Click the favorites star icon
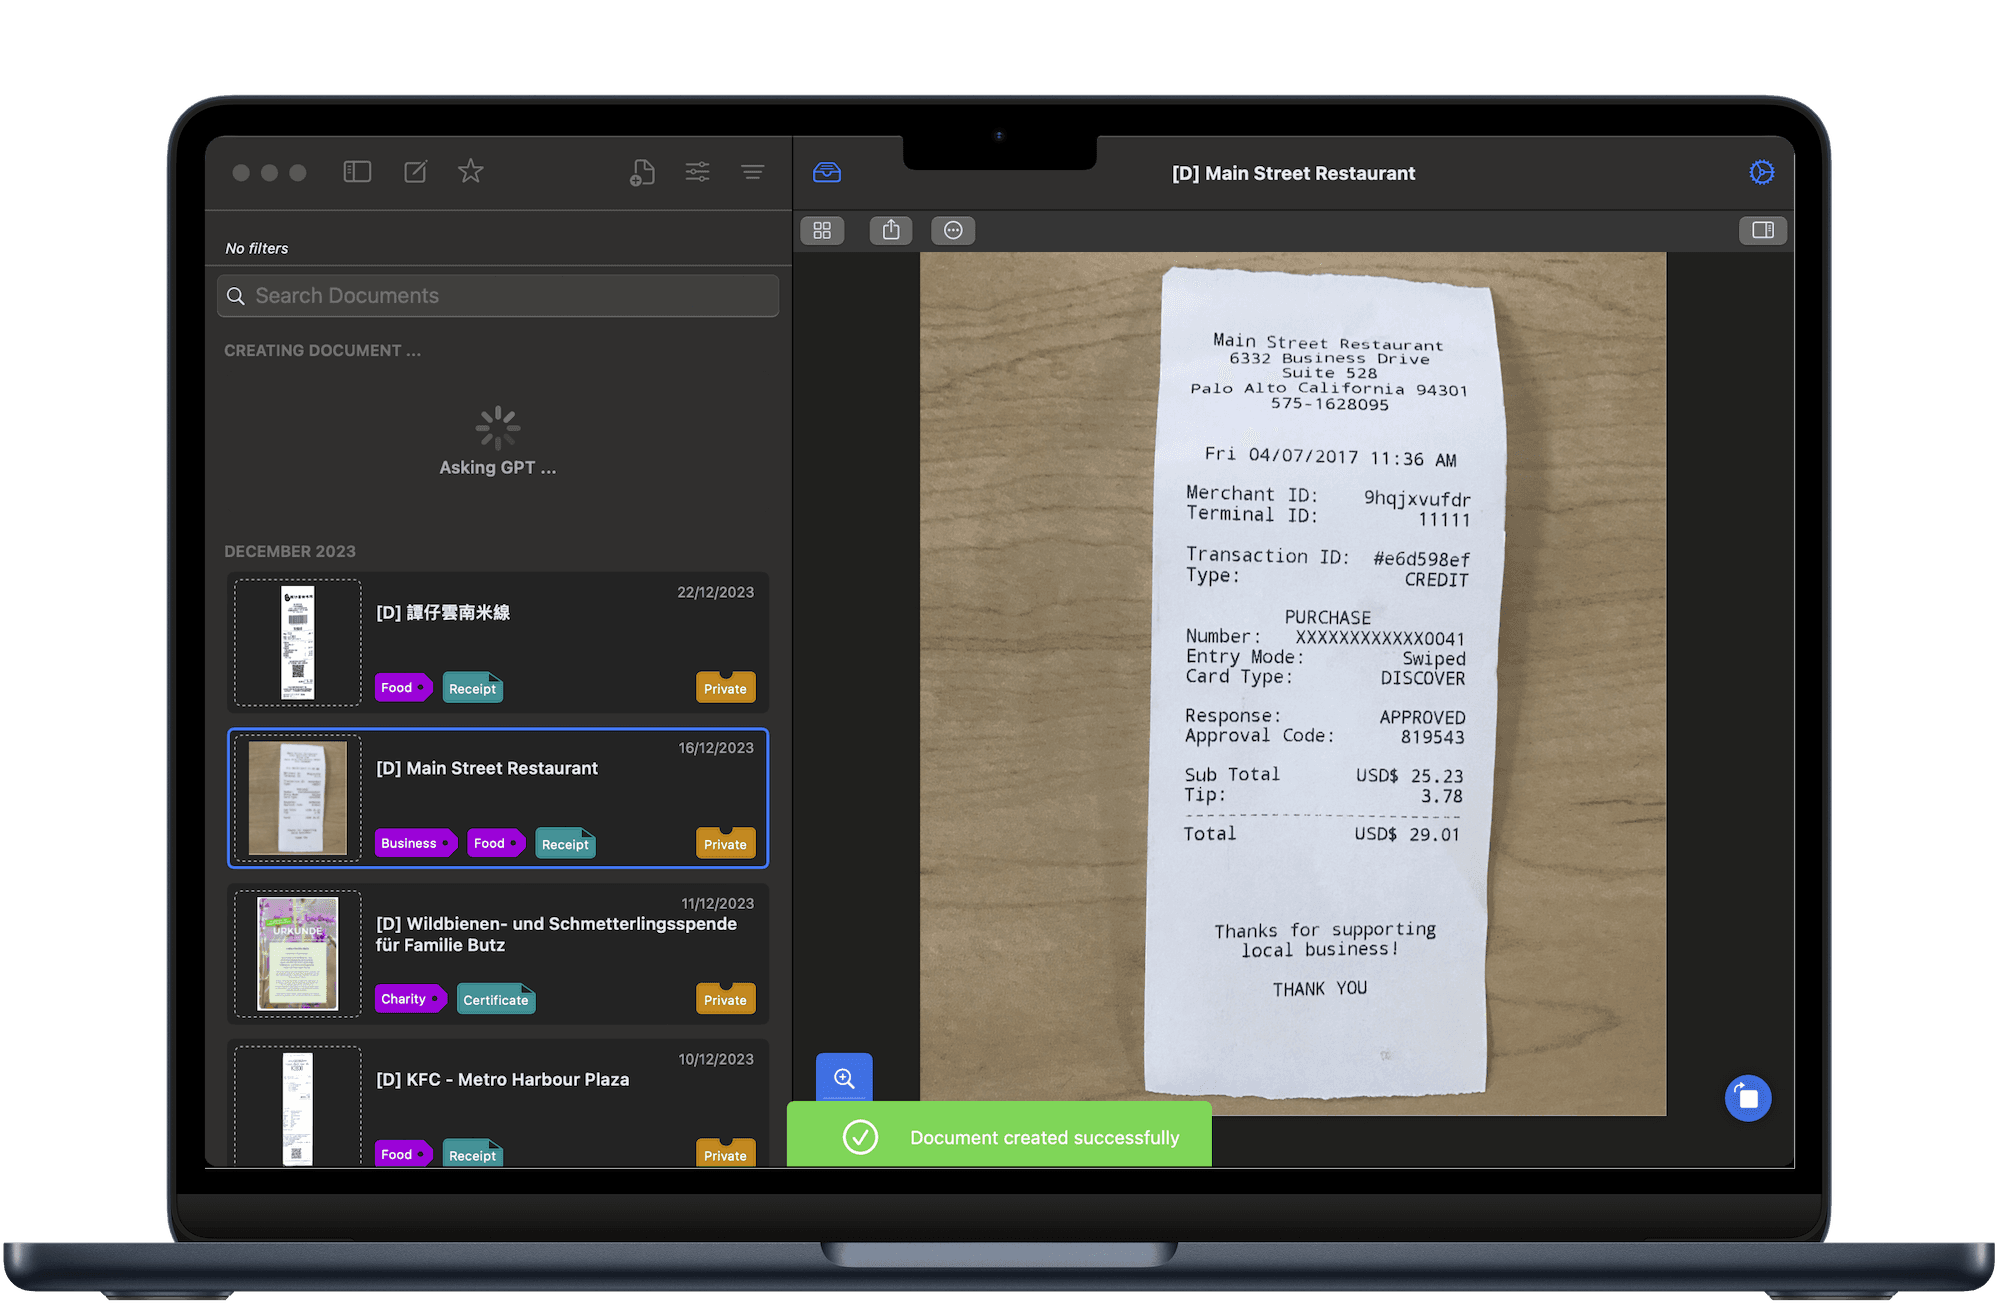2000x1304 pixels. [470, 172]
